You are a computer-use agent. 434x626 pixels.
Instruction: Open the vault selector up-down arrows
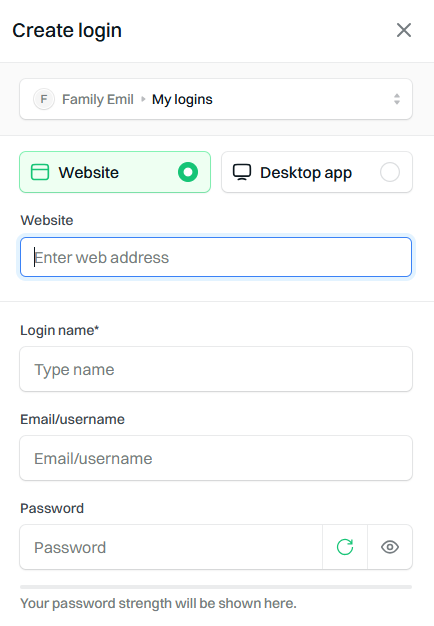(396, 99)
